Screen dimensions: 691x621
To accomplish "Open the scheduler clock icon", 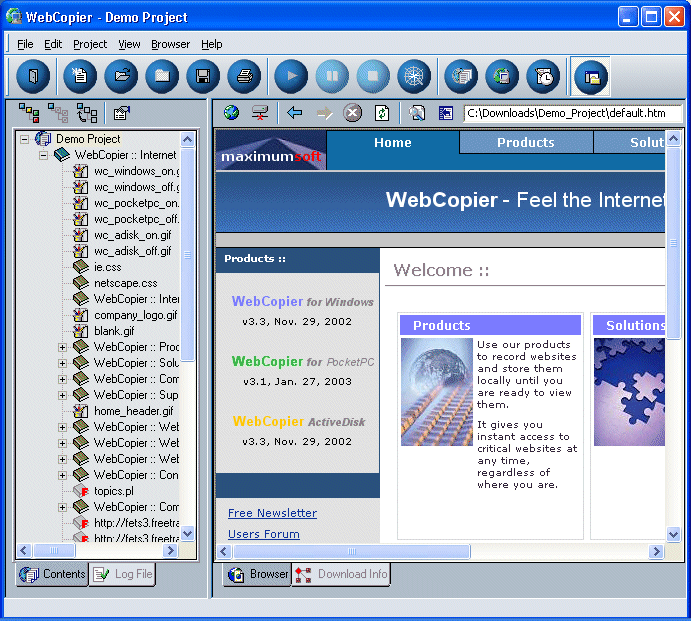I will pos(543,77).
